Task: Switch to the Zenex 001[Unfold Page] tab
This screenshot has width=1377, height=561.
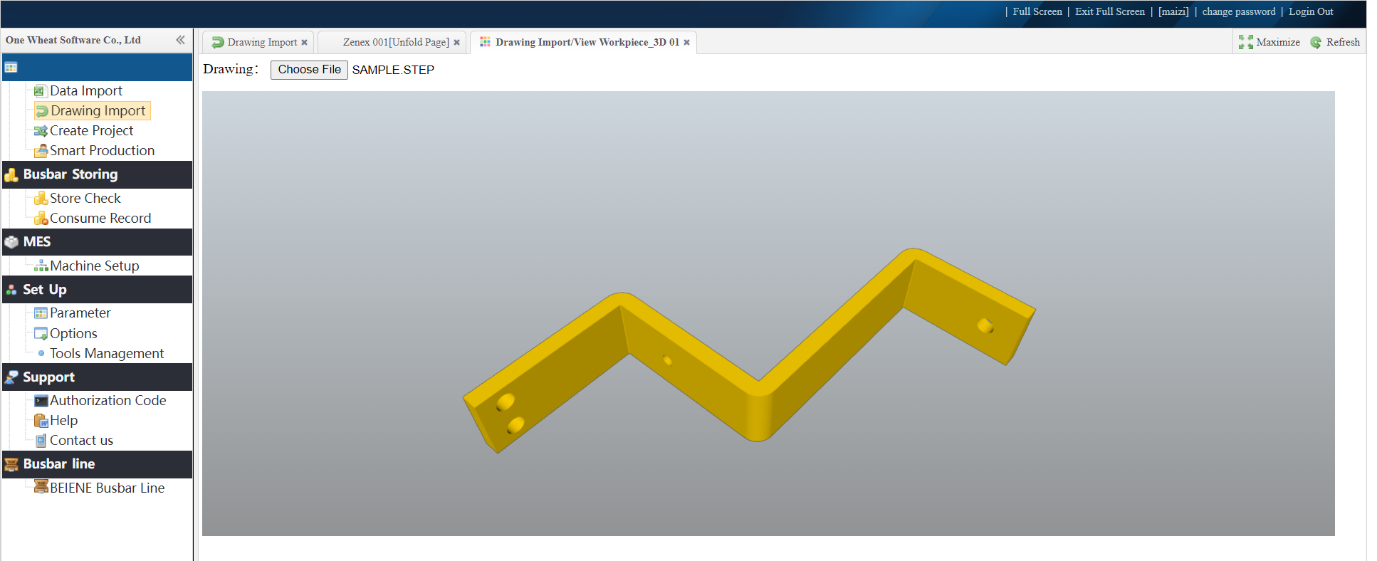Action: (x=395, y=42)
